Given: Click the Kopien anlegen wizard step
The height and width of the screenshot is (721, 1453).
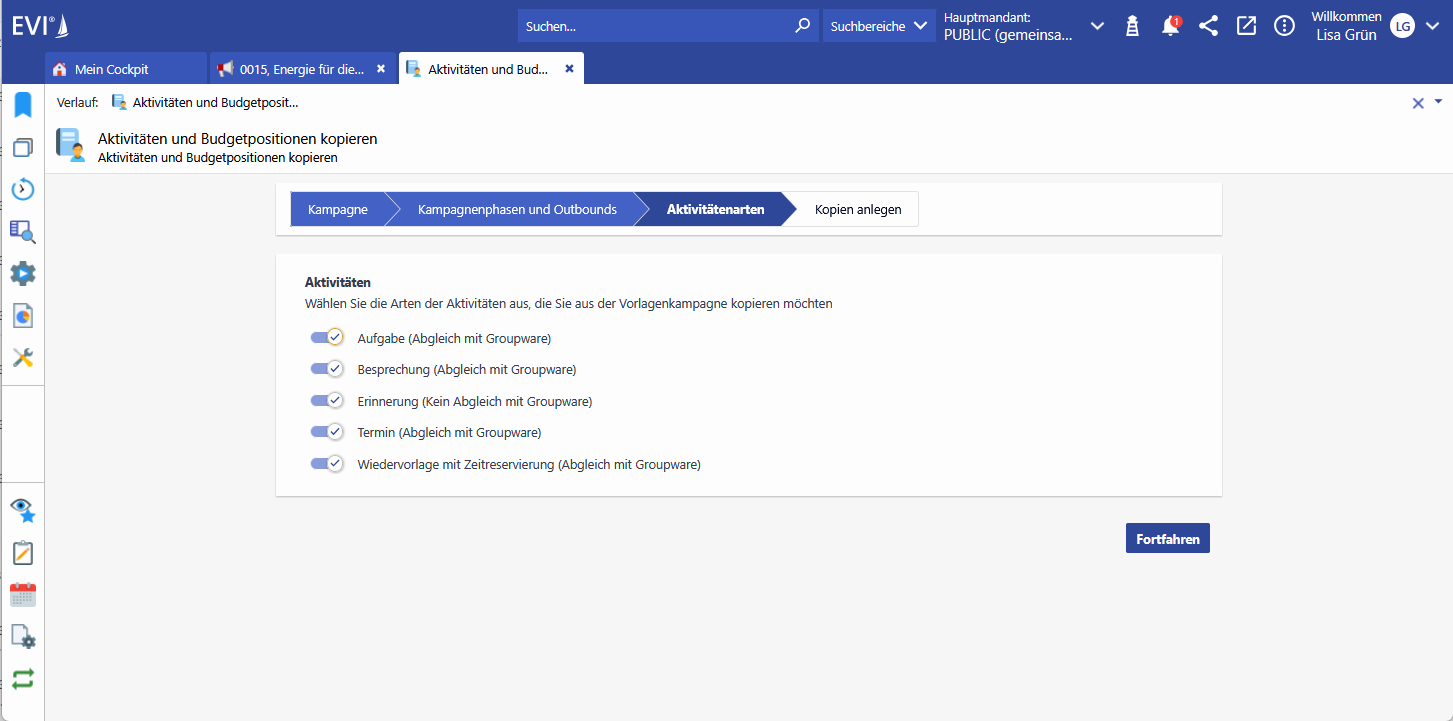Looking at the screenshot, I should coord(857,210).
